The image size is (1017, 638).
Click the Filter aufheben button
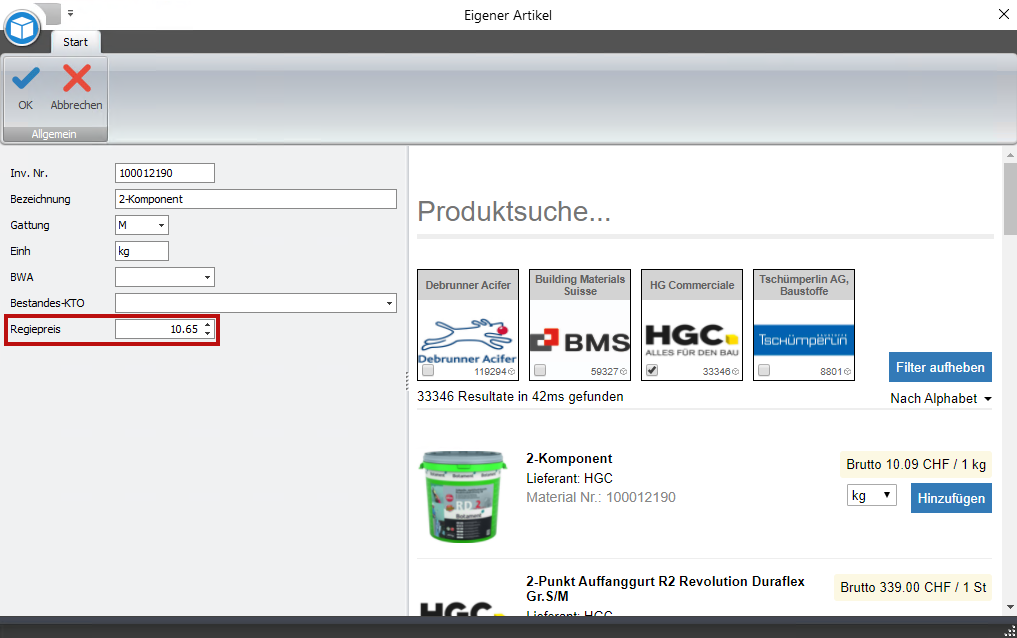[x=939, y=367]
